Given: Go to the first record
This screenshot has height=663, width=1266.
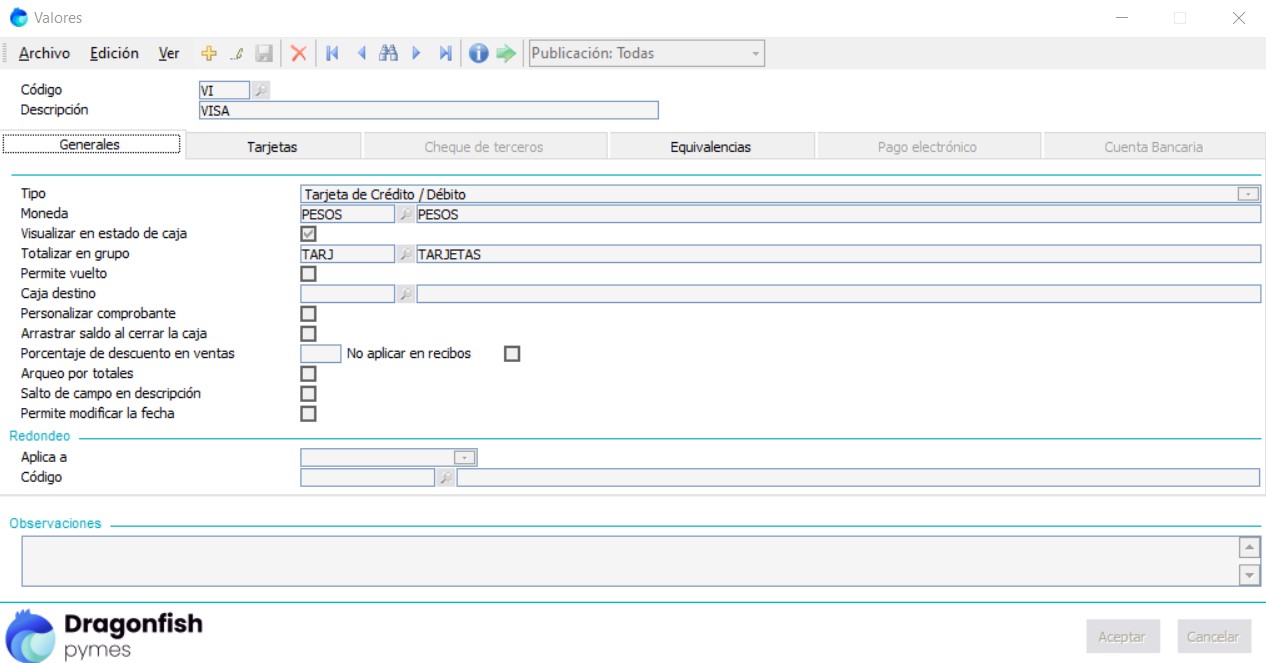Looking at the screenshot, I should (x=332, y=54).
